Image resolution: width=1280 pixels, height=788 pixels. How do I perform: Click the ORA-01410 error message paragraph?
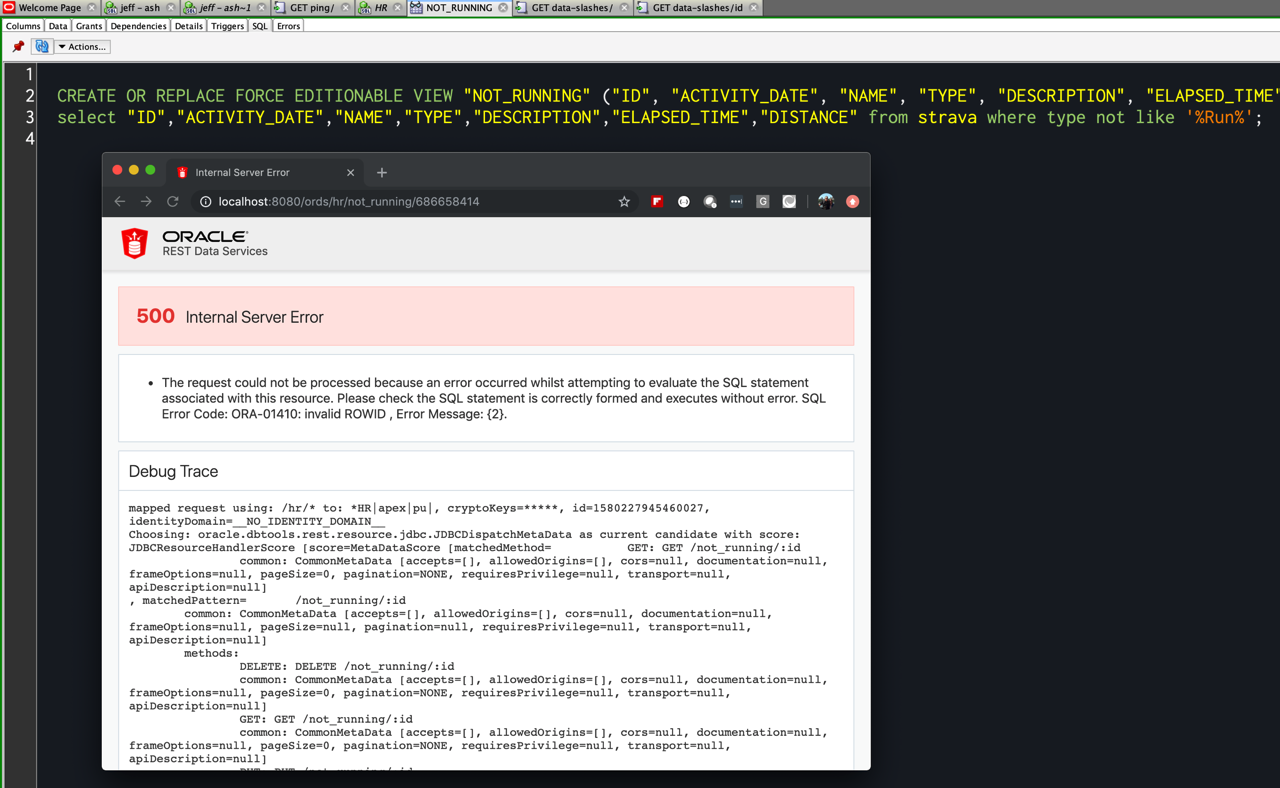coord(494,398)
